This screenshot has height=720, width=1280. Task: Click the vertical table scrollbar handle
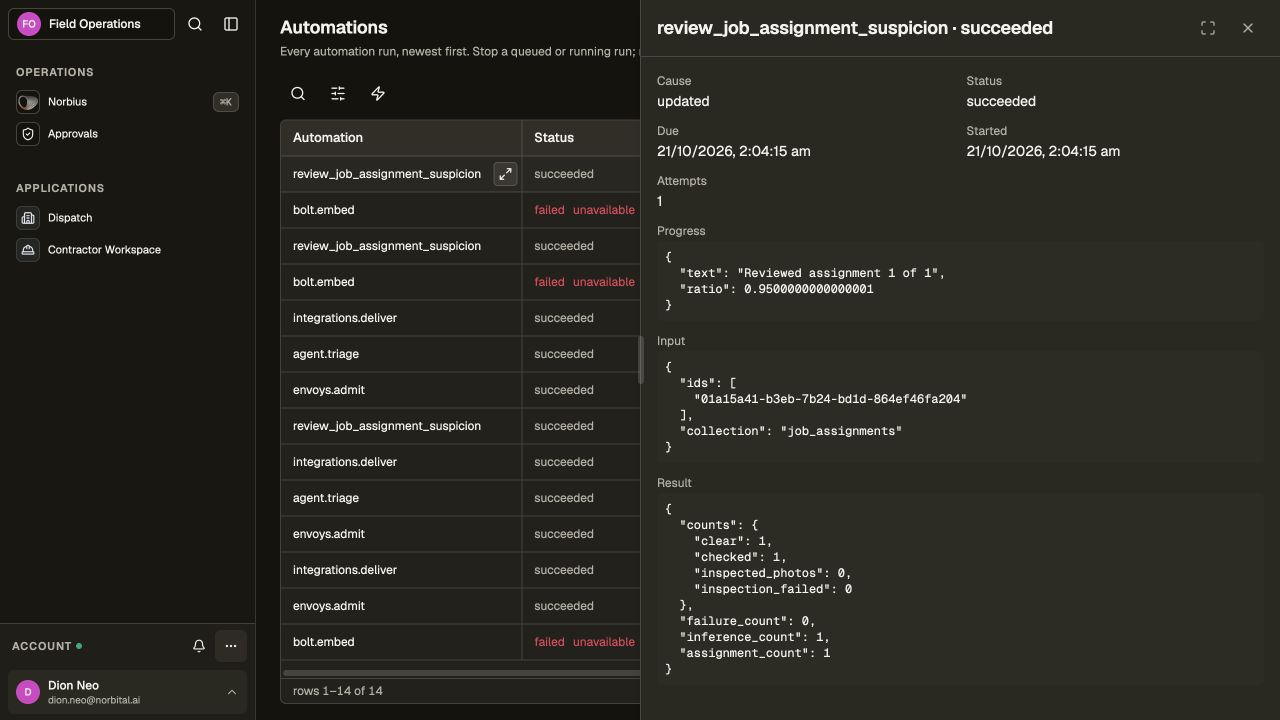[x=640, y=360]
